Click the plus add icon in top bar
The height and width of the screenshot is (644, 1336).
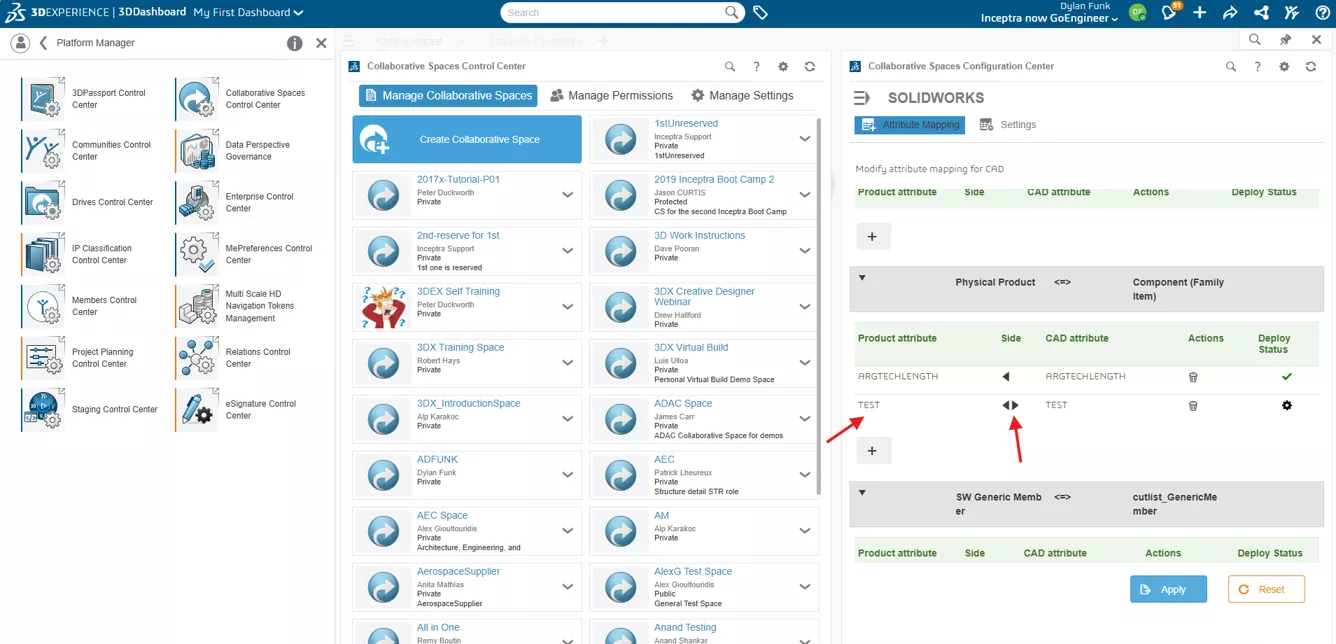pos(1199,12)
